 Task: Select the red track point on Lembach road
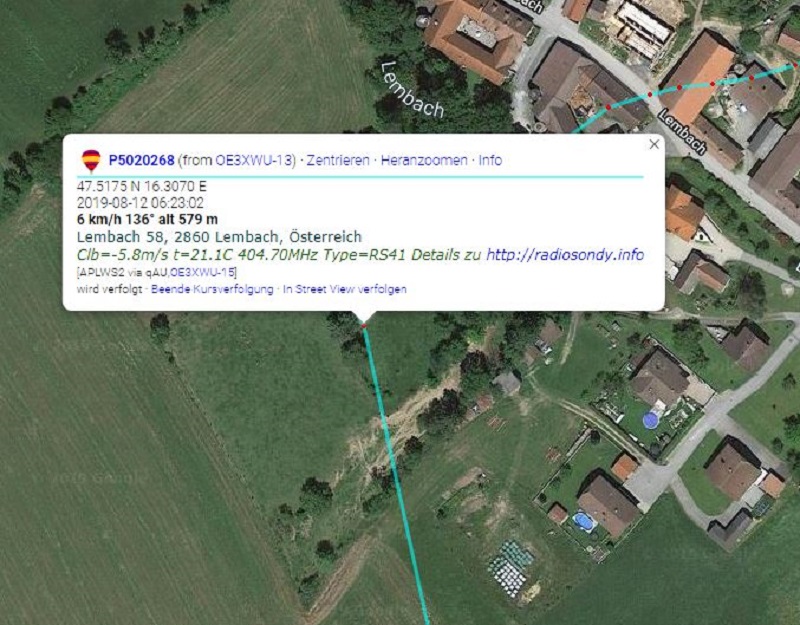pos(649,94)
